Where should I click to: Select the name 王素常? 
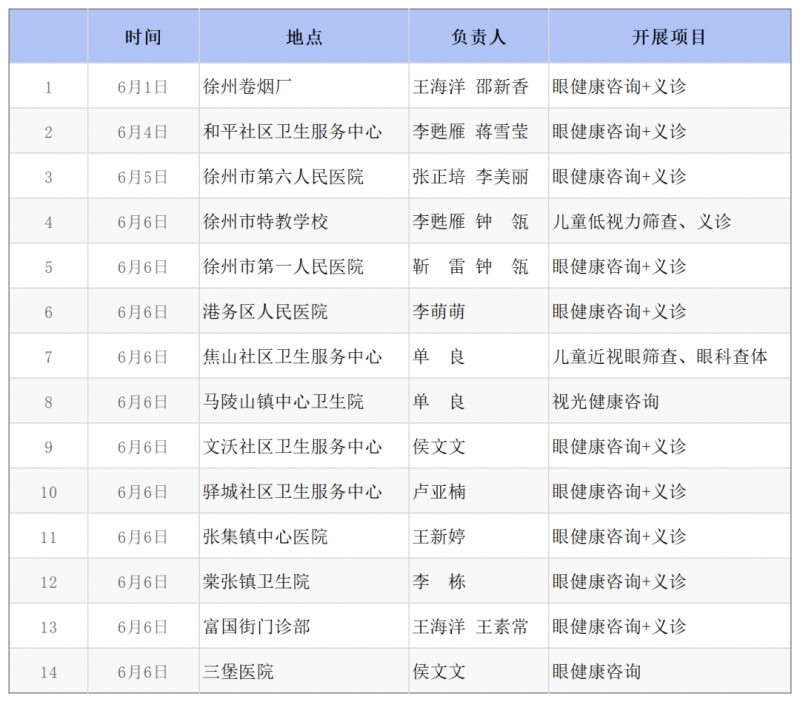pyautogui.click(x=502, y=626)
